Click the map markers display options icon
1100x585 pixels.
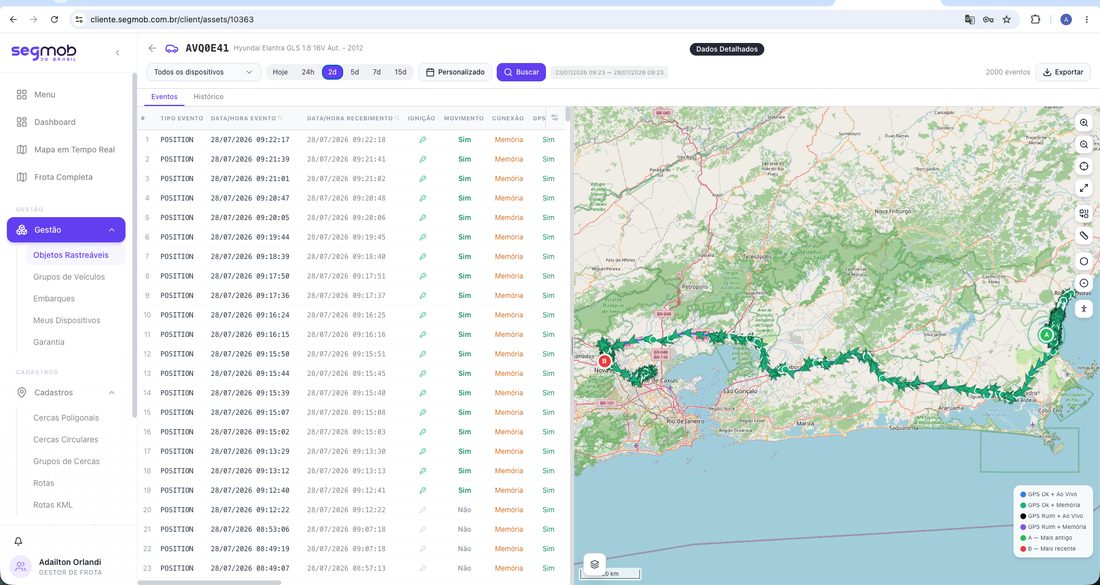1084,214
